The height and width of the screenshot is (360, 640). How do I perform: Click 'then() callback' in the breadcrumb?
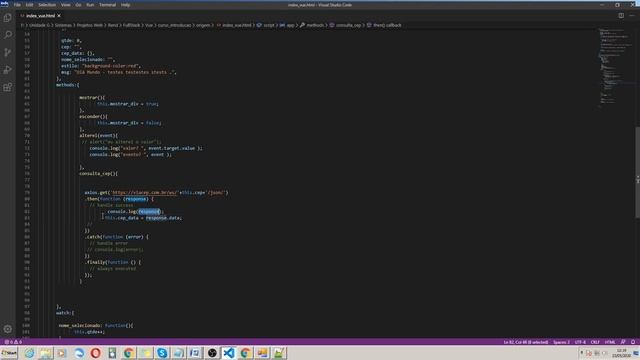point(387,25)
